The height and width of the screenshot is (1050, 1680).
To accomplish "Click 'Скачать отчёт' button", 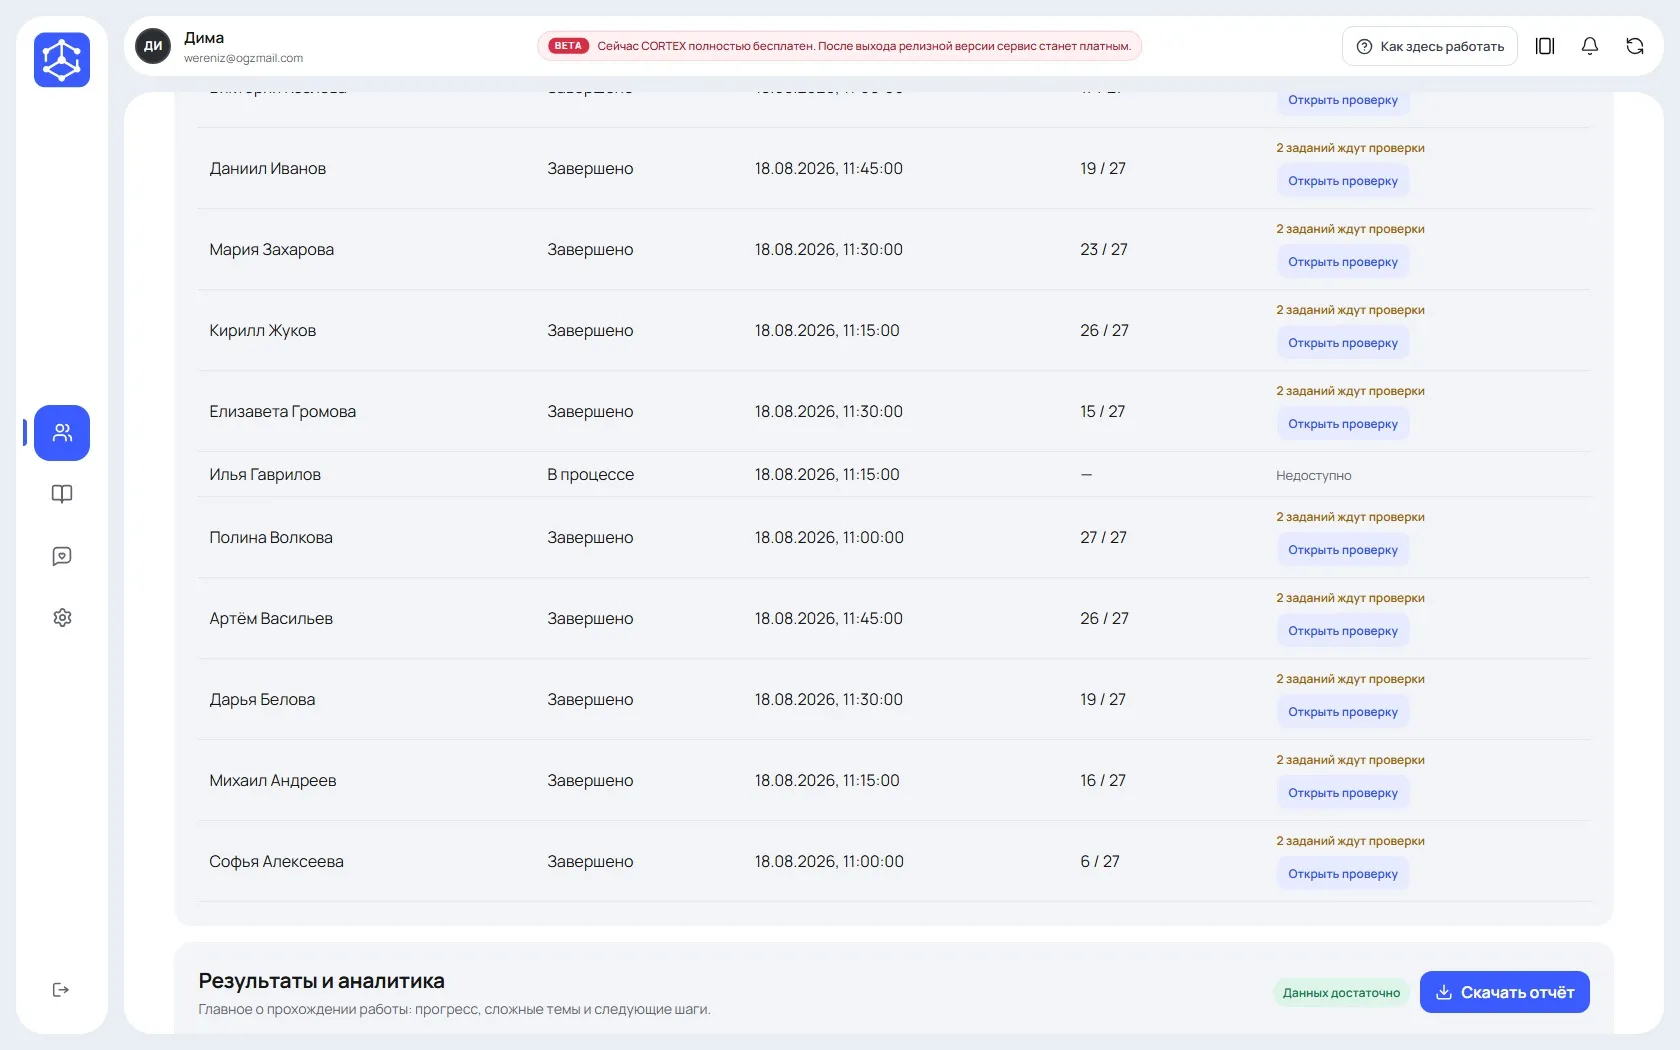I will (1505, 992).
